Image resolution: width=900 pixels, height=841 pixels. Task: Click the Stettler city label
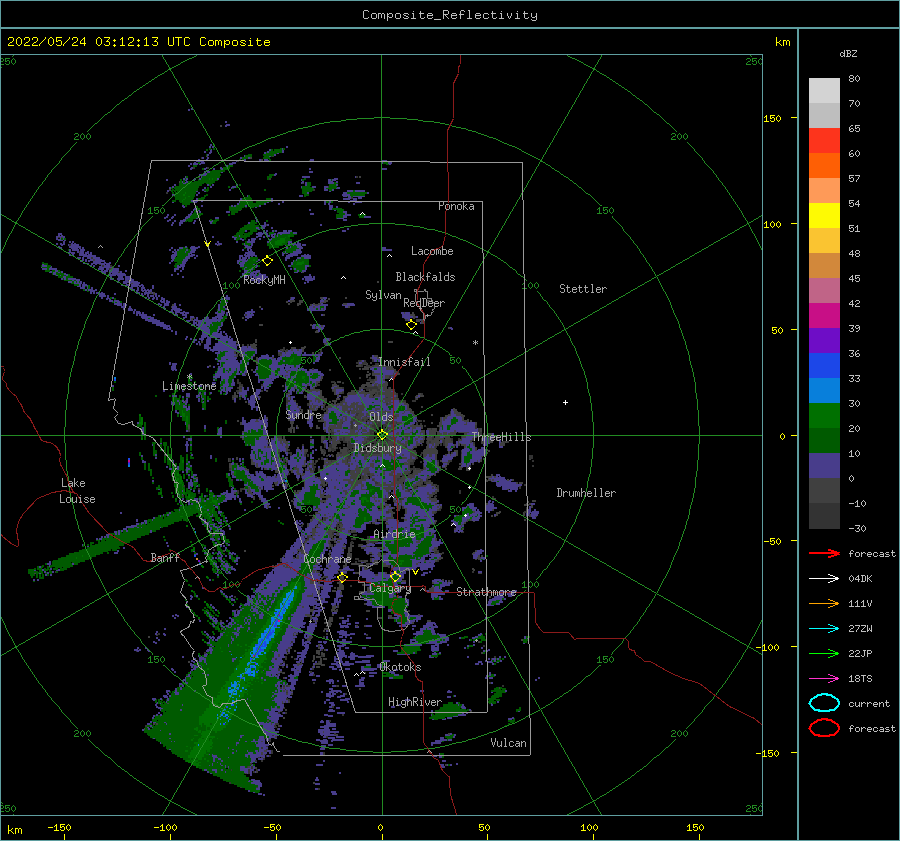click(x=583, y=289)
